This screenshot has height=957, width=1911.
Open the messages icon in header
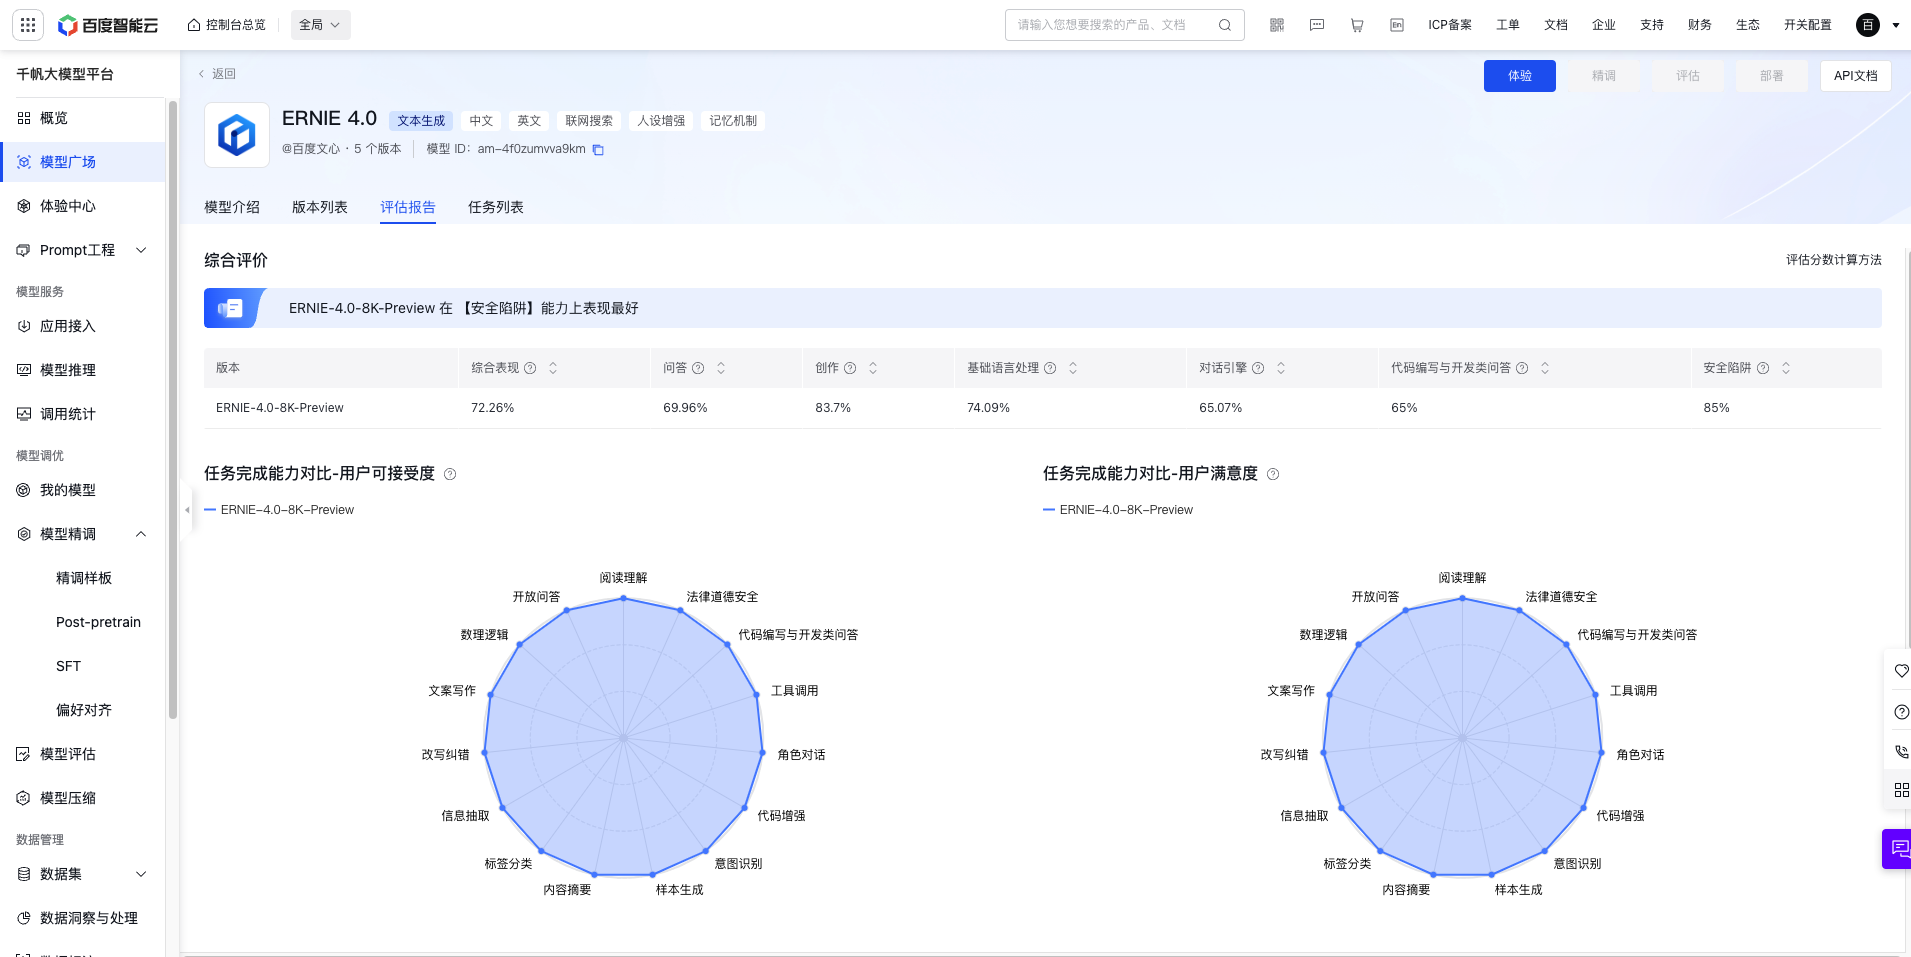tap(1317, 25)
